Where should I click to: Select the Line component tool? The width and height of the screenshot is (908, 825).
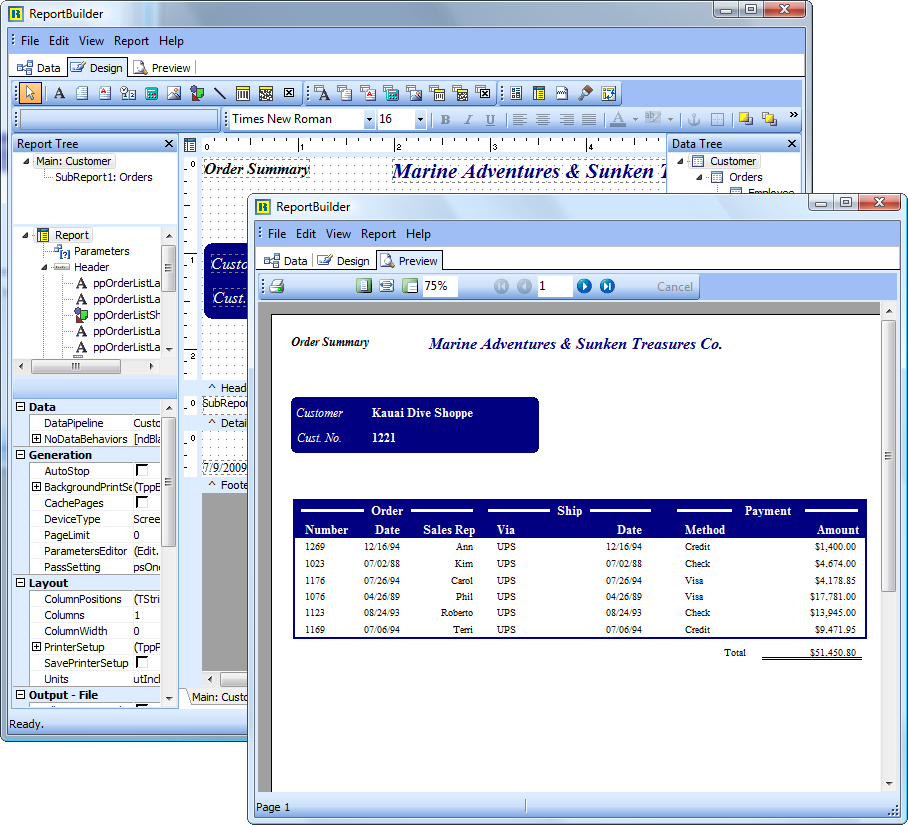(219, 93)
